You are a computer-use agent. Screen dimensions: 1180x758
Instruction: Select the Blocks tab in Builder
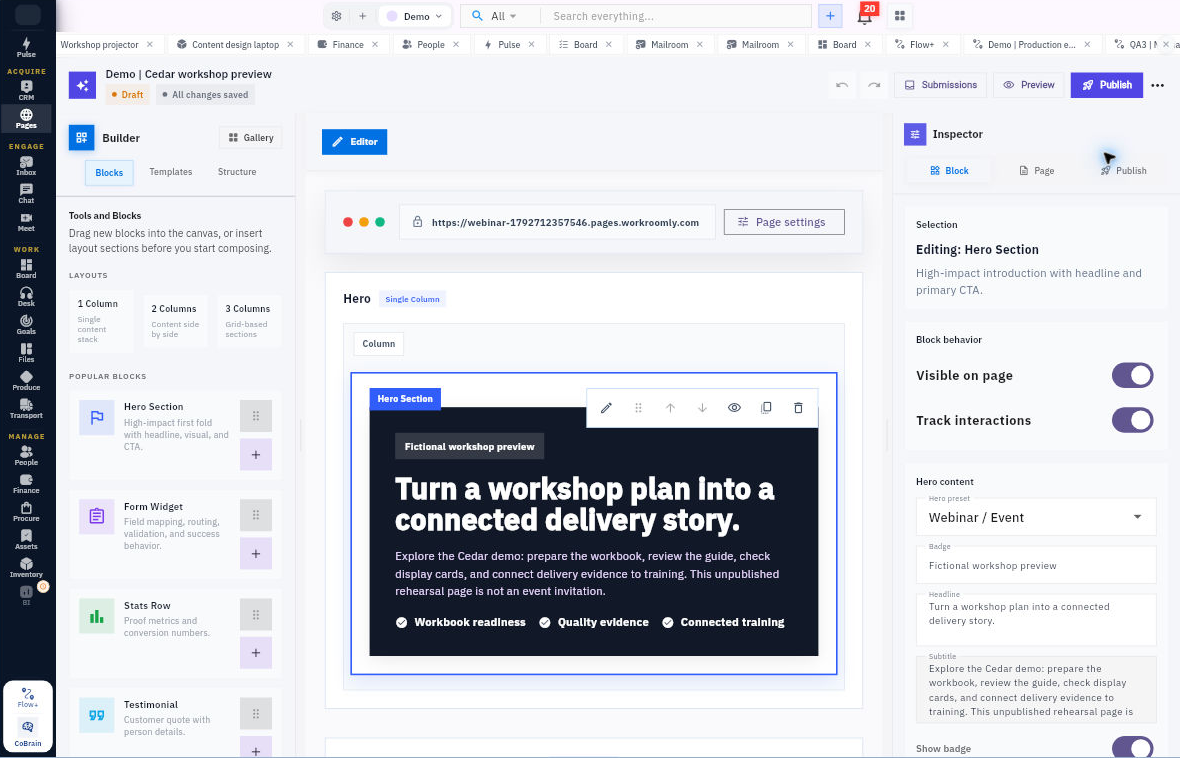click(109, 172)
